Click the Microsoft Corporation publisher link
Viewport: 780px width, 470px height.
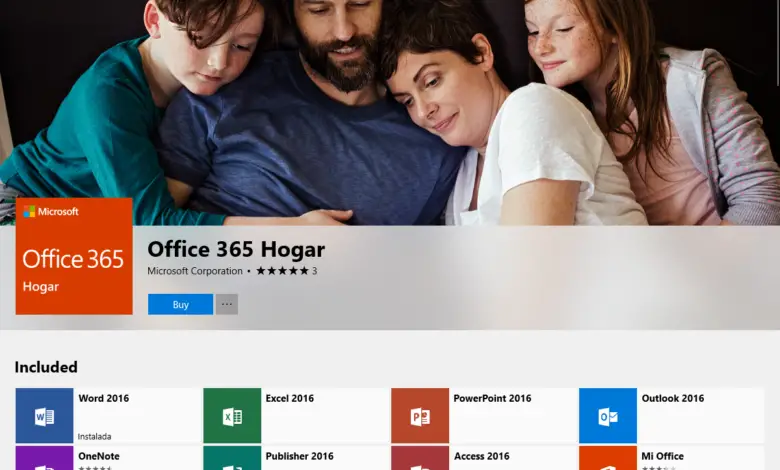[195, 271]
